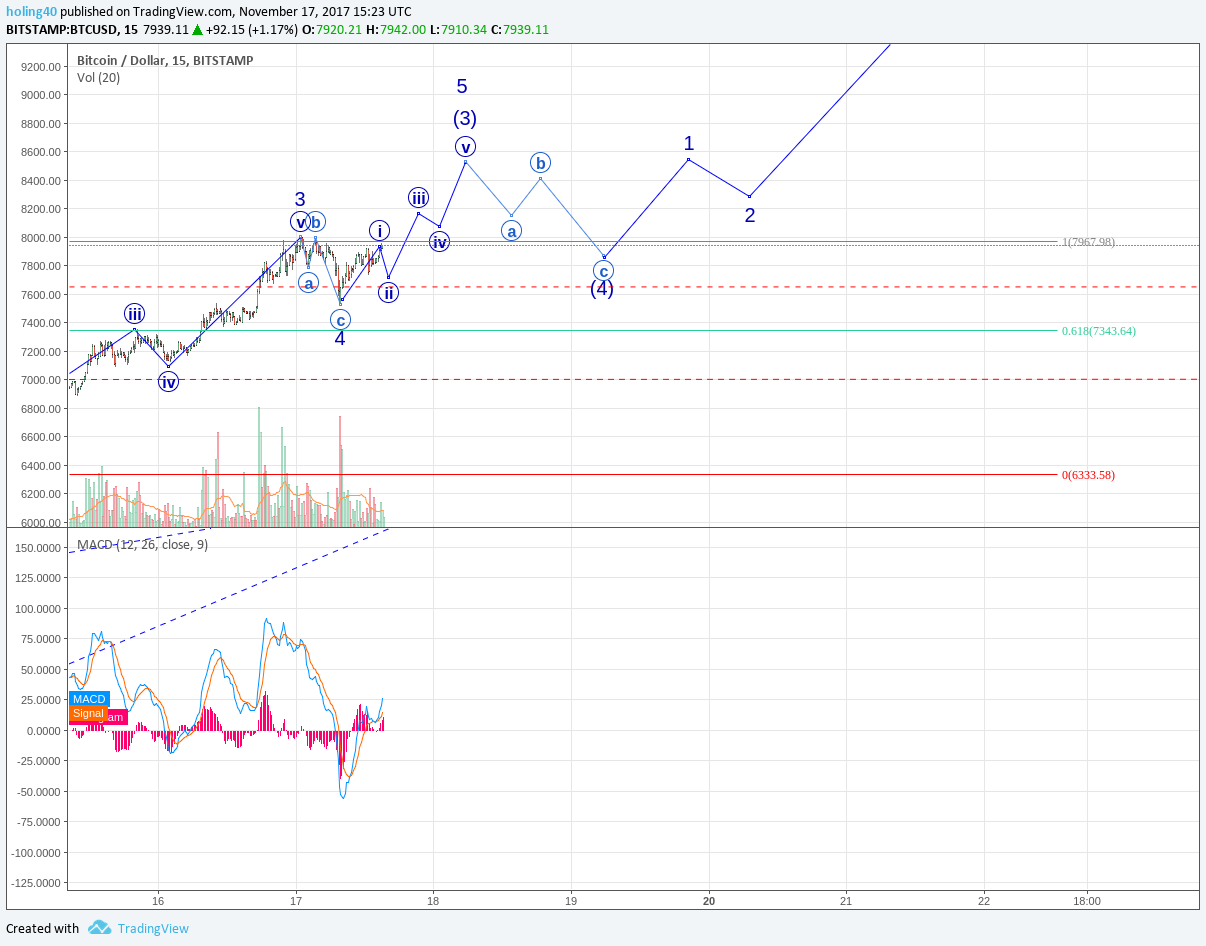The width and height of the screenshot is (1206, 946).
Task: Click the 150.0000 MACD axis label
Action: tap(40, 547)
